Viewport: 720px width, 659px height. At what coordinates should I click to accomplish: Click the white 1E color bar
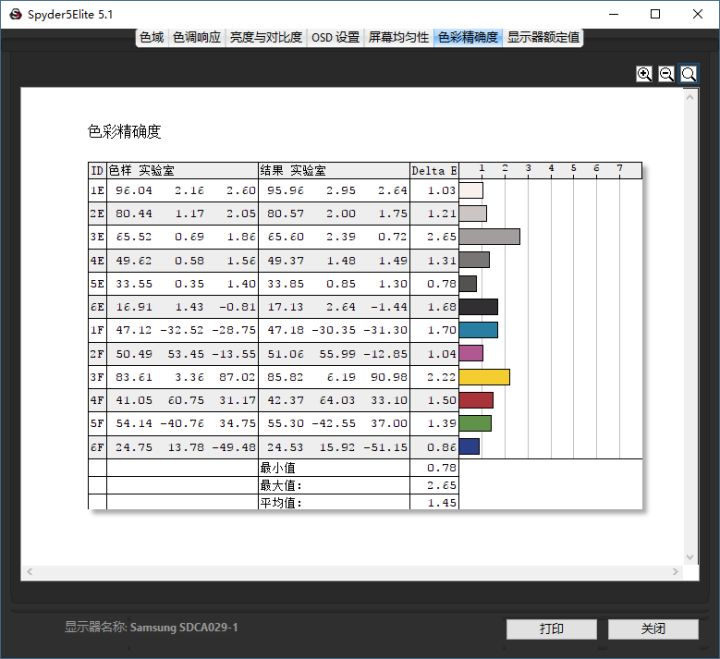tap(471, 190)
